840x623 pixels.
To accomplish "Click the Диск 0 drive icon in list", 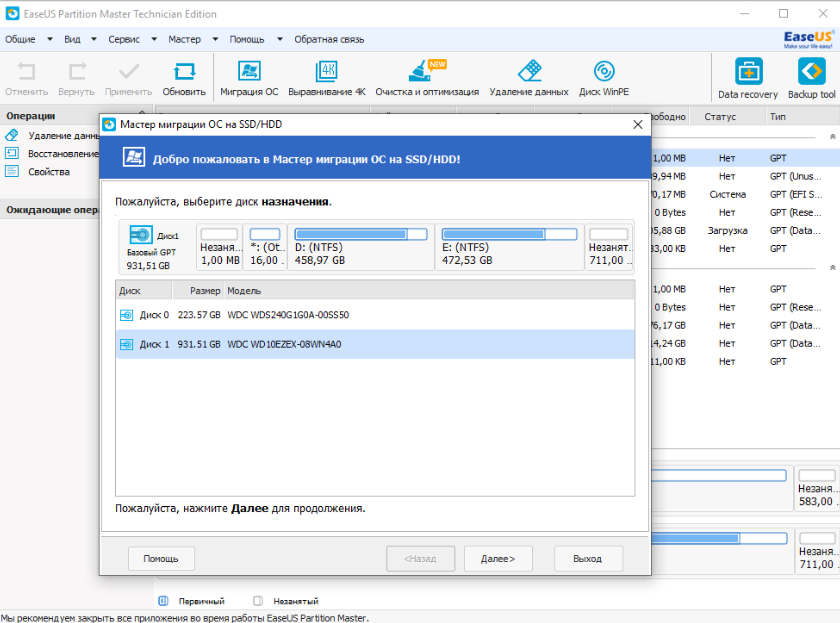I will pyautogui.click(x=126, y=315).
